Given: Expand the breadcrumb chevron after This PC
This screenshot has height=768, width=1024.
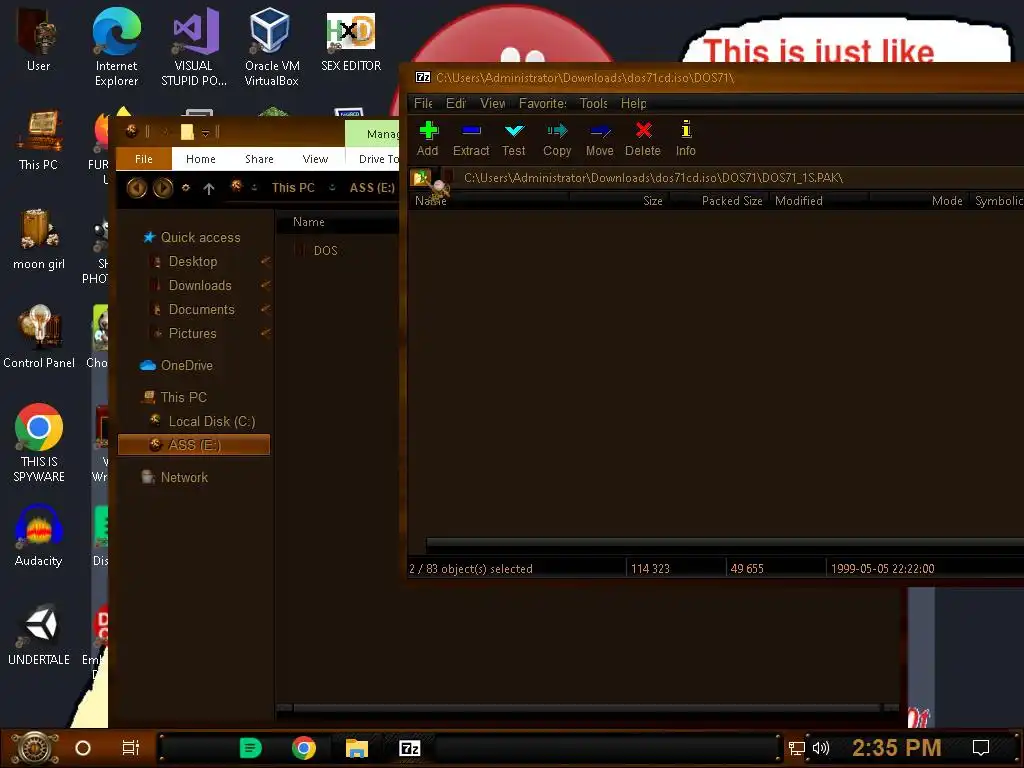Looking at the screenshot, I should click(x=332, y=188).
